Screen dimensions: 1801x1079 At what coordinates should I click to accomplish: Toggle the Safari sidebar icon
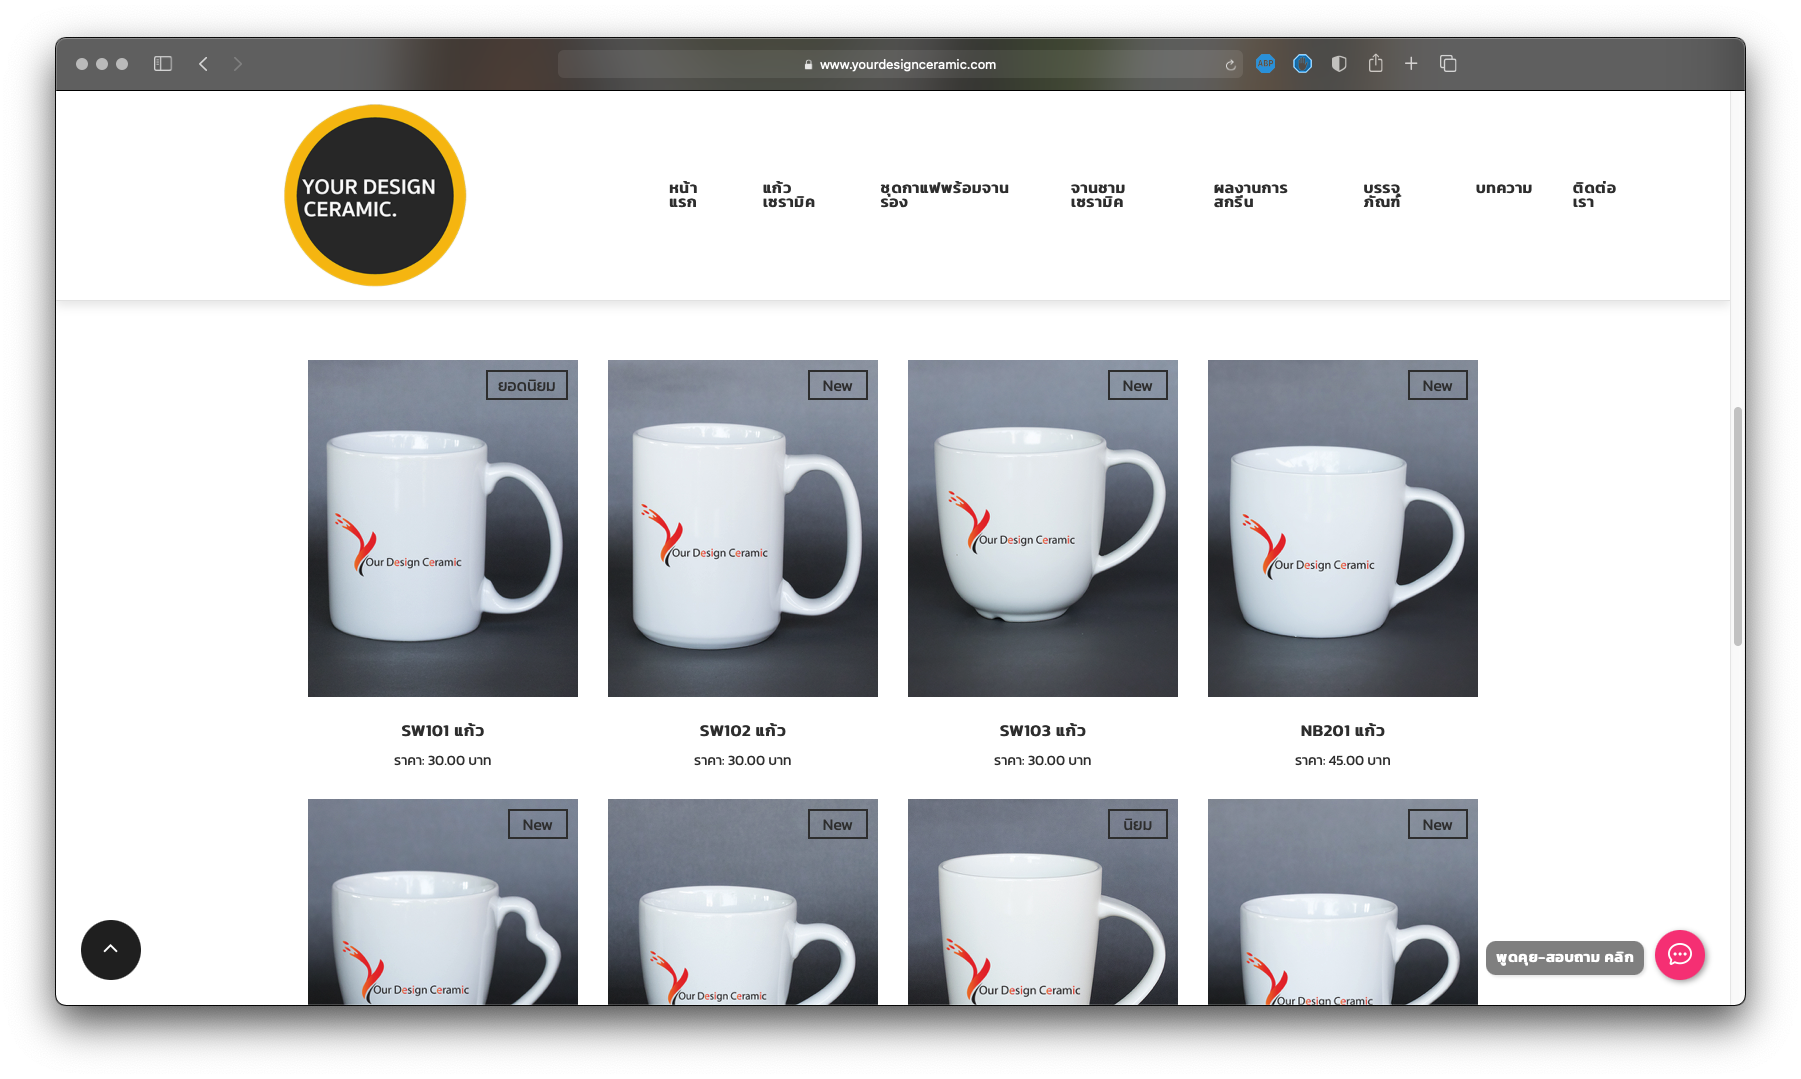[x=163, y=64]
